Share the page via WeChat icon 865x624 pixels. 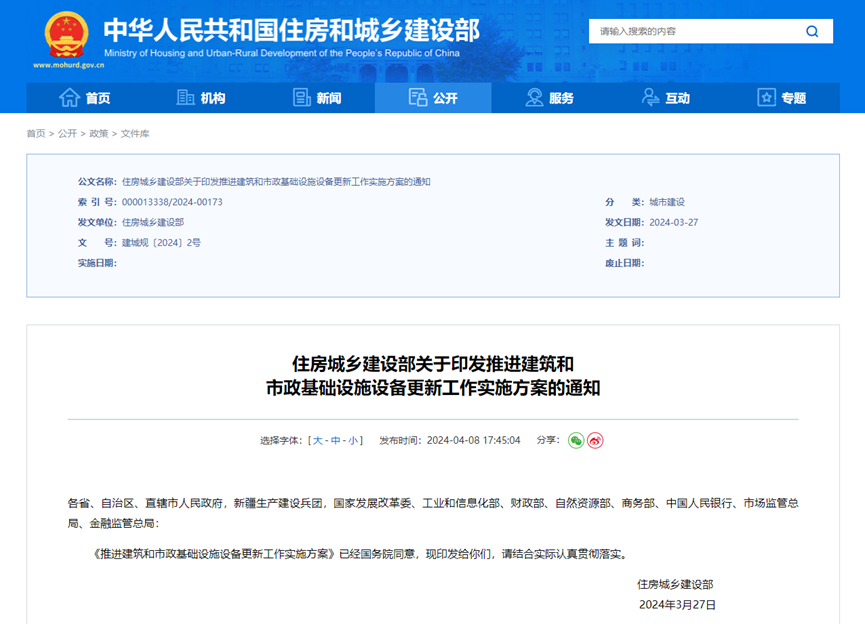pos(576,440)
